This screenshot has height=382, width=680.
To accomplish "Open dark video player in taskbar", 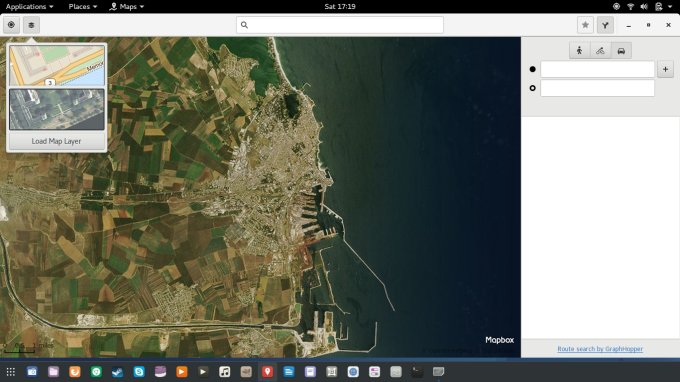I will (x=203, y=372).
